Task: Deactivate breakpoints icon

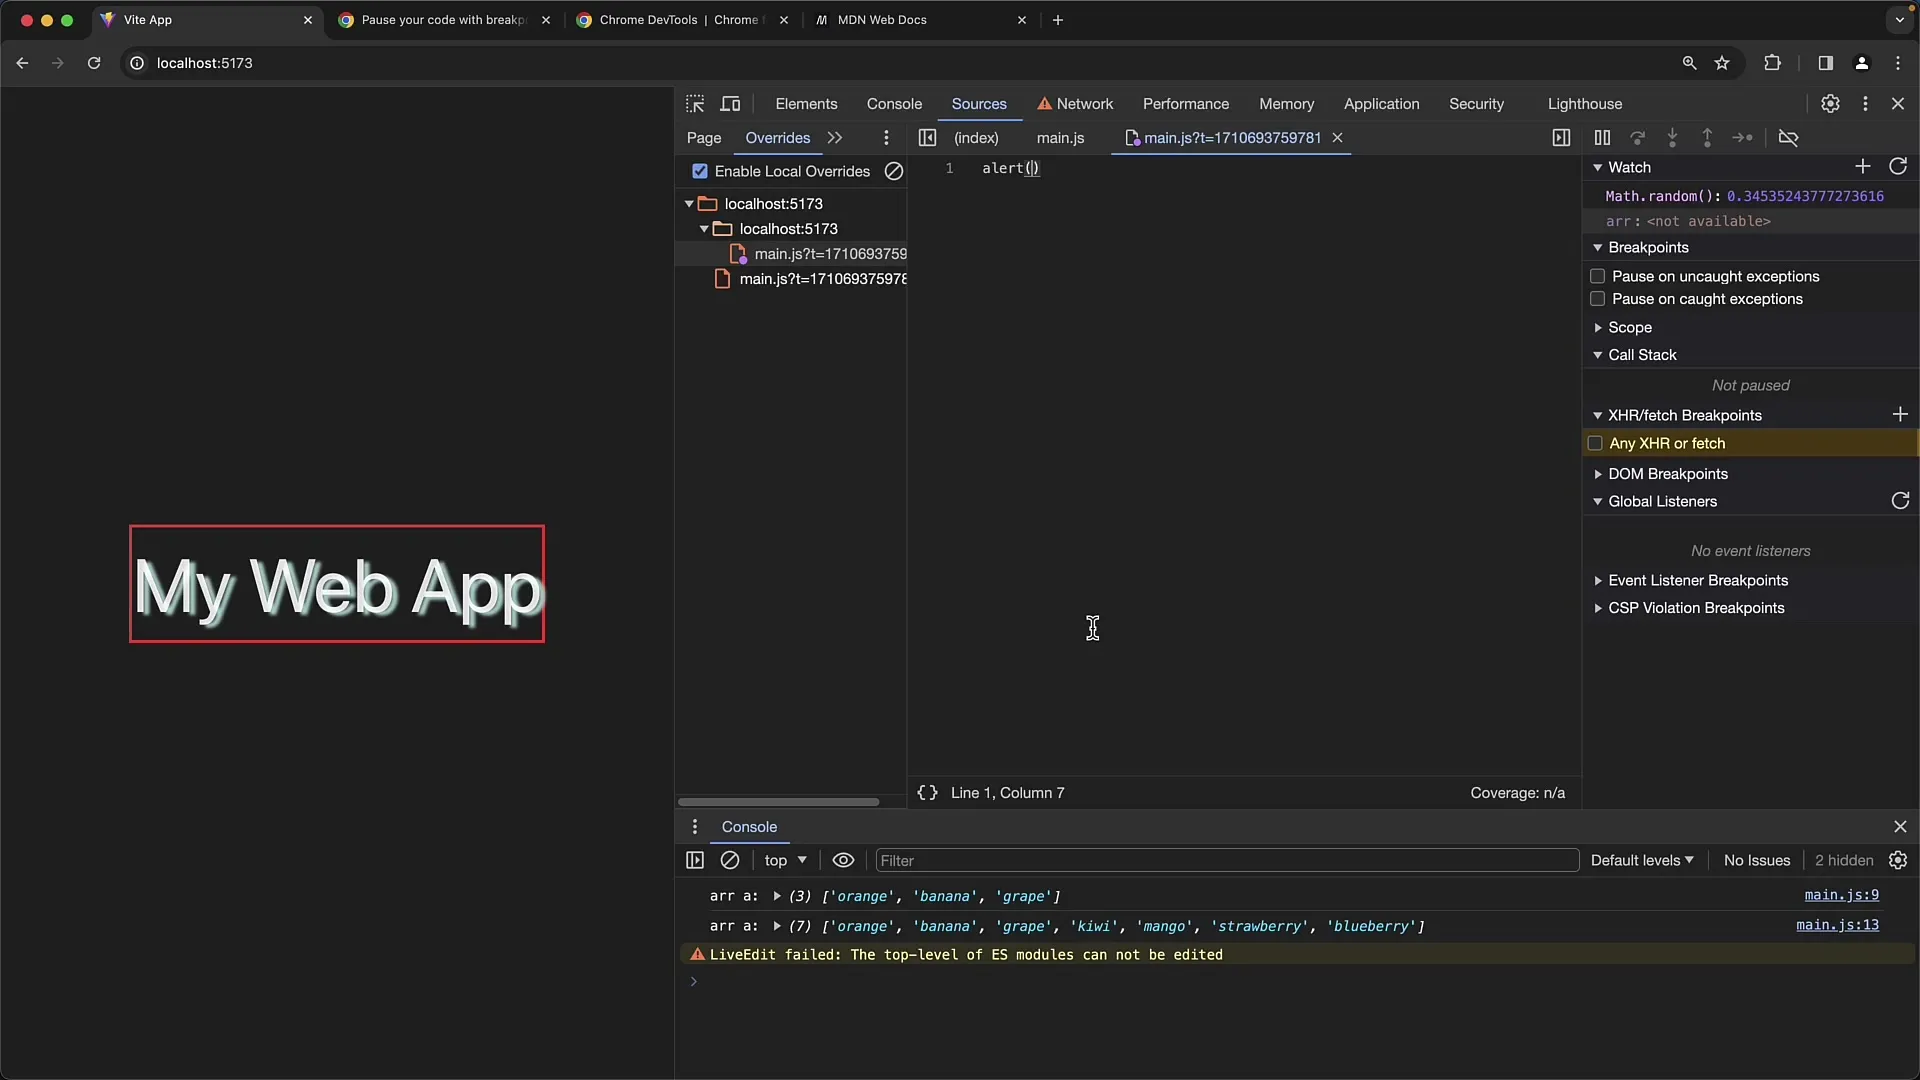Action: pyautogui.click(x=1789, y=138)
